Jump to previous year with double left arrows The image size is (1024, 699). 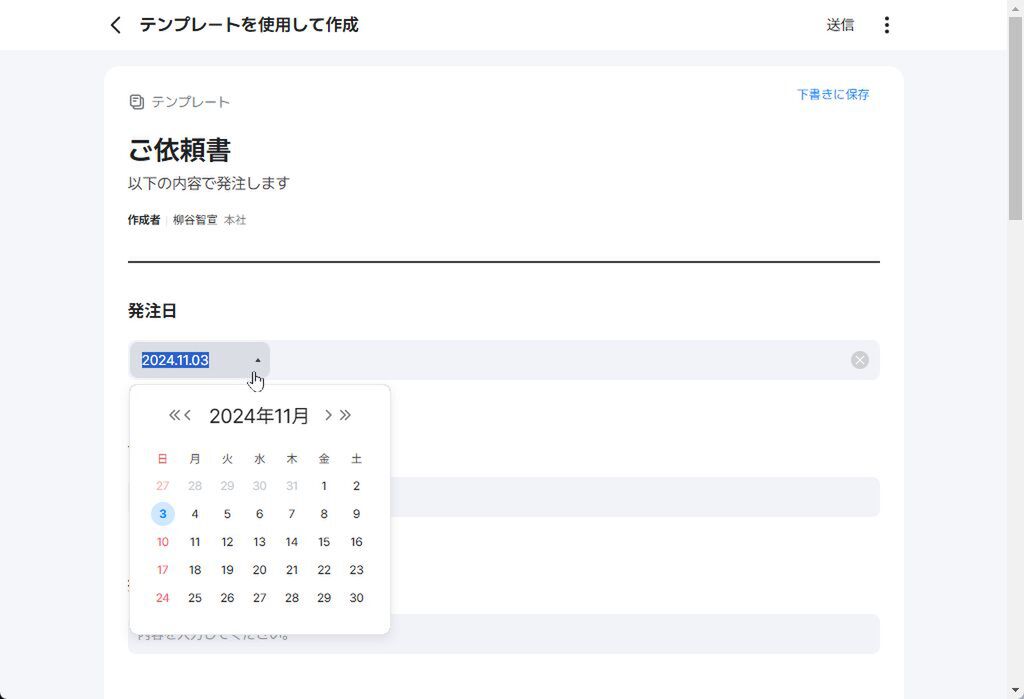click(174, 415)
